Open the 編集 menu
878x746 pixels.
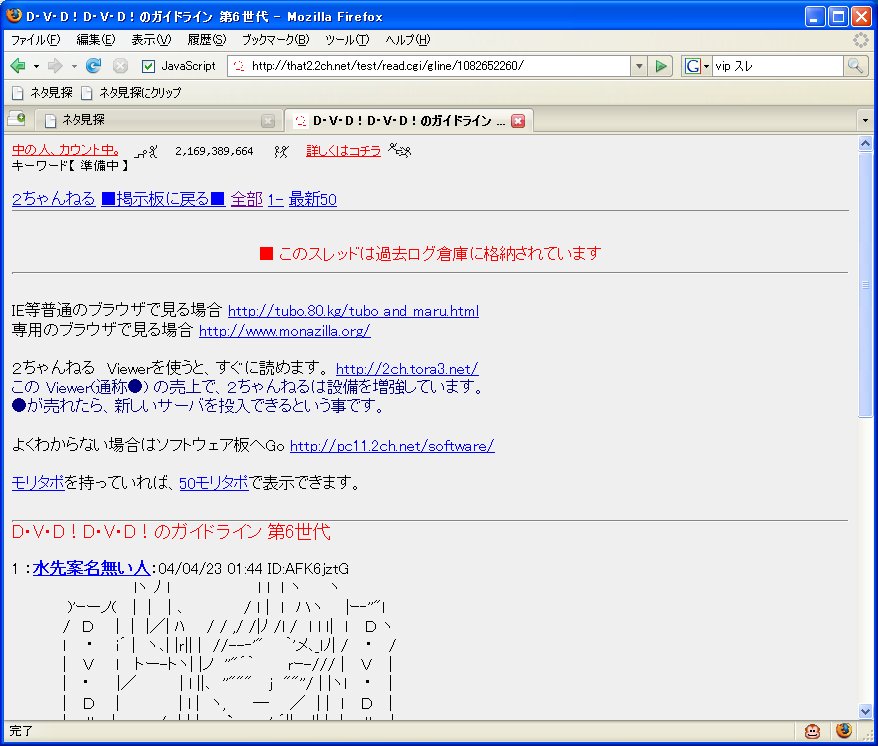96,40
